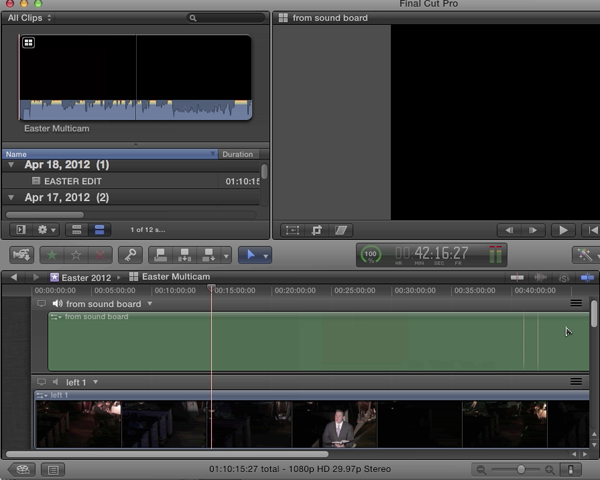Switch browser to list view

(99, 230)
